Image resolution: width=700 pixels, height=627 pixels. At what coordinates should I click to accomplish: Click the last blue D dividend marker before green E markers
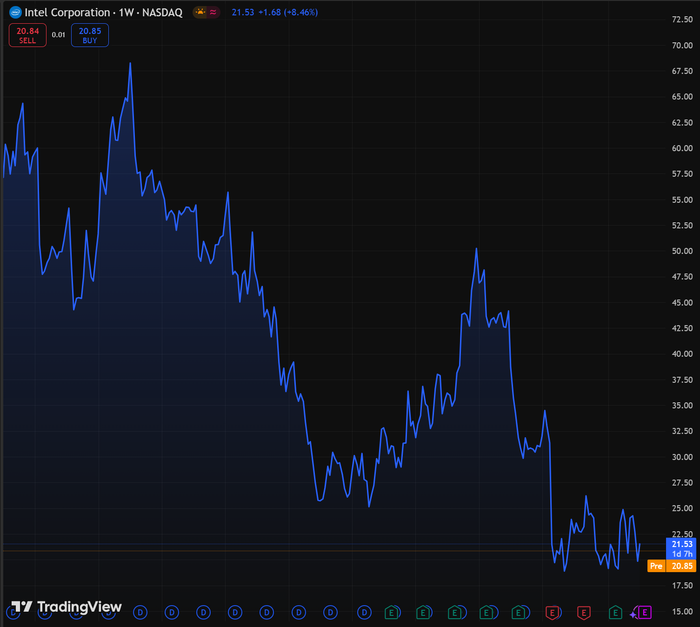[364, 613]
